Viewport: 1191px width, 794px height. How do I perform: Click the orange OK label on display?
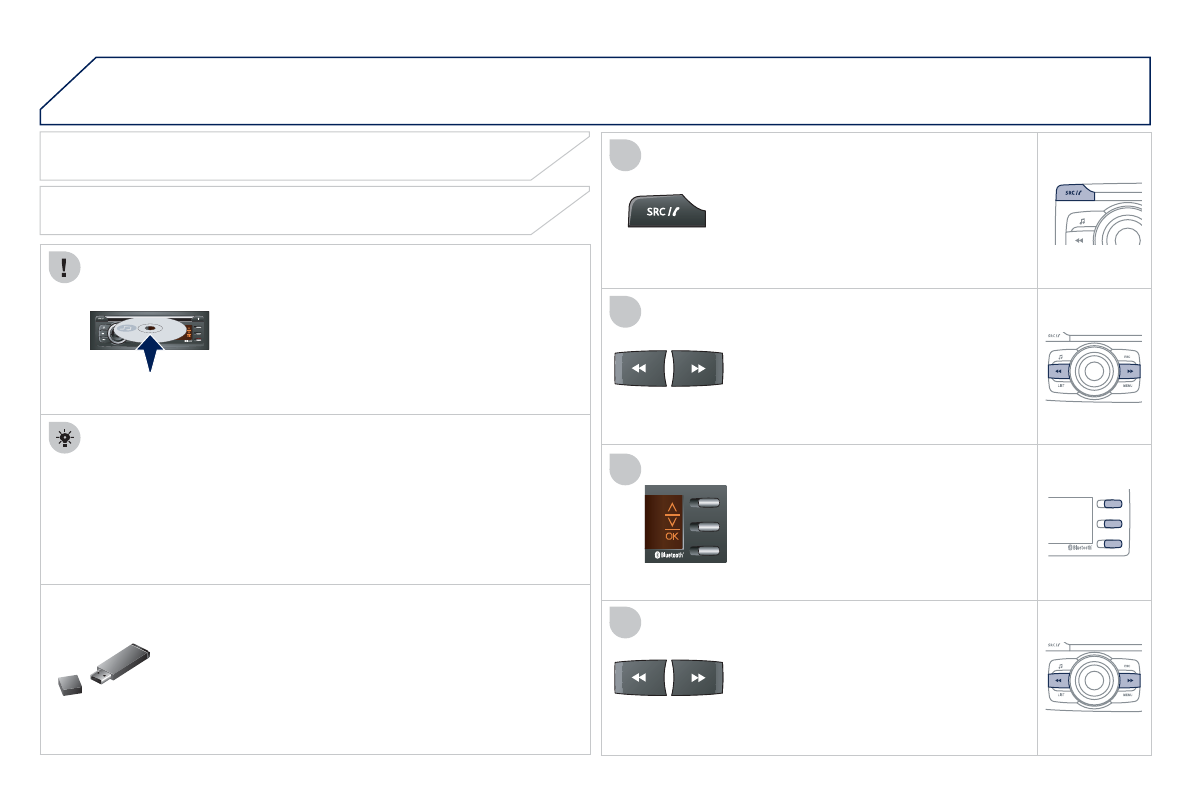click(x=671, y=535)
